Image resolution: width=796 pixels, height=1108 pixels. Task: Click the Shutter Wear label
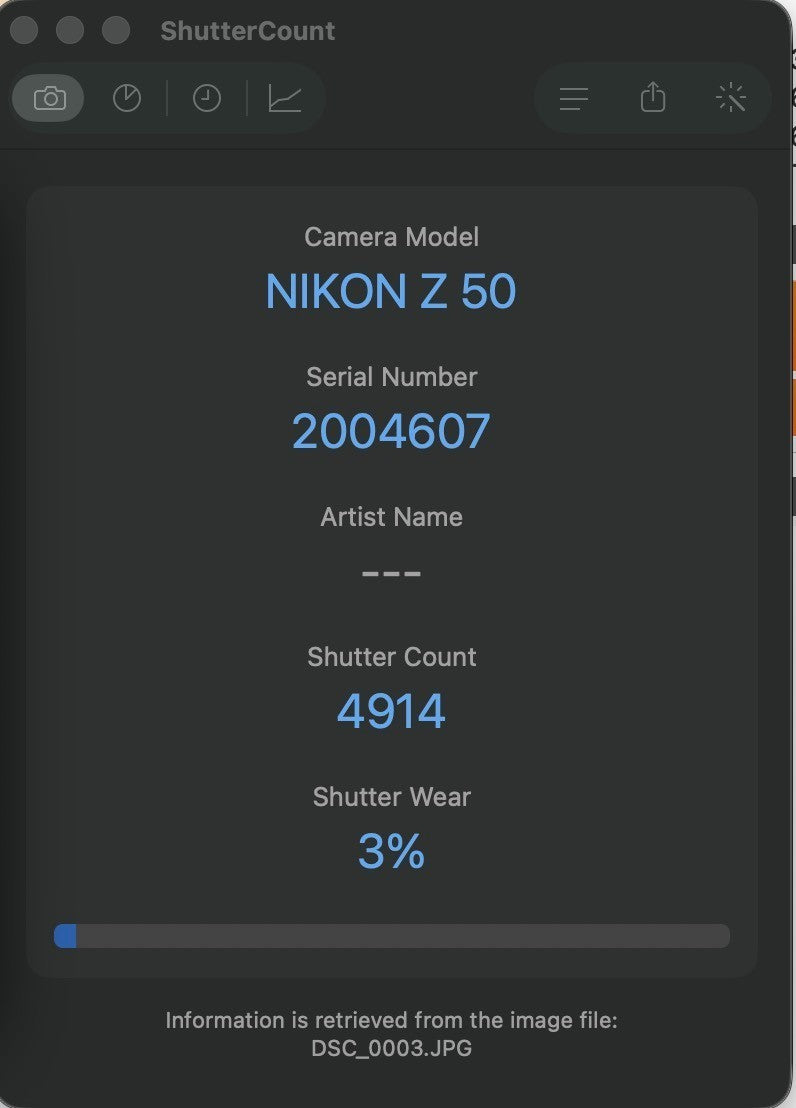click(x=391, y=796)
